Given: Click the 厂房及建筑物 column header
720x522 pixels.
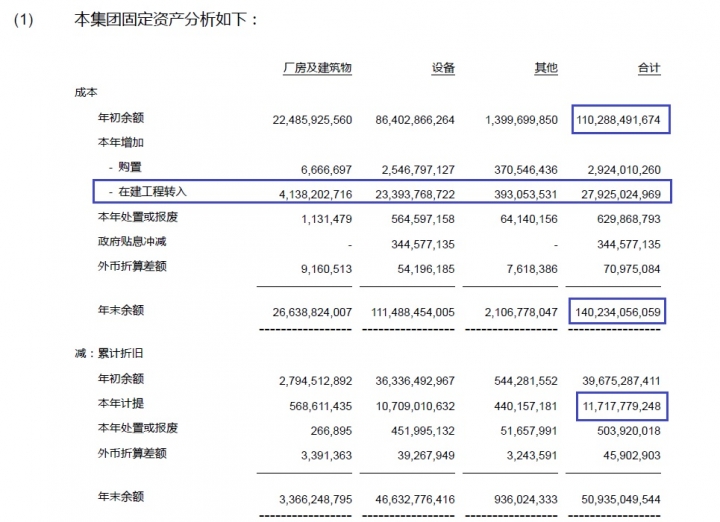Looking at the screenshot, I should pyautogui.click(x=317, y=68).
